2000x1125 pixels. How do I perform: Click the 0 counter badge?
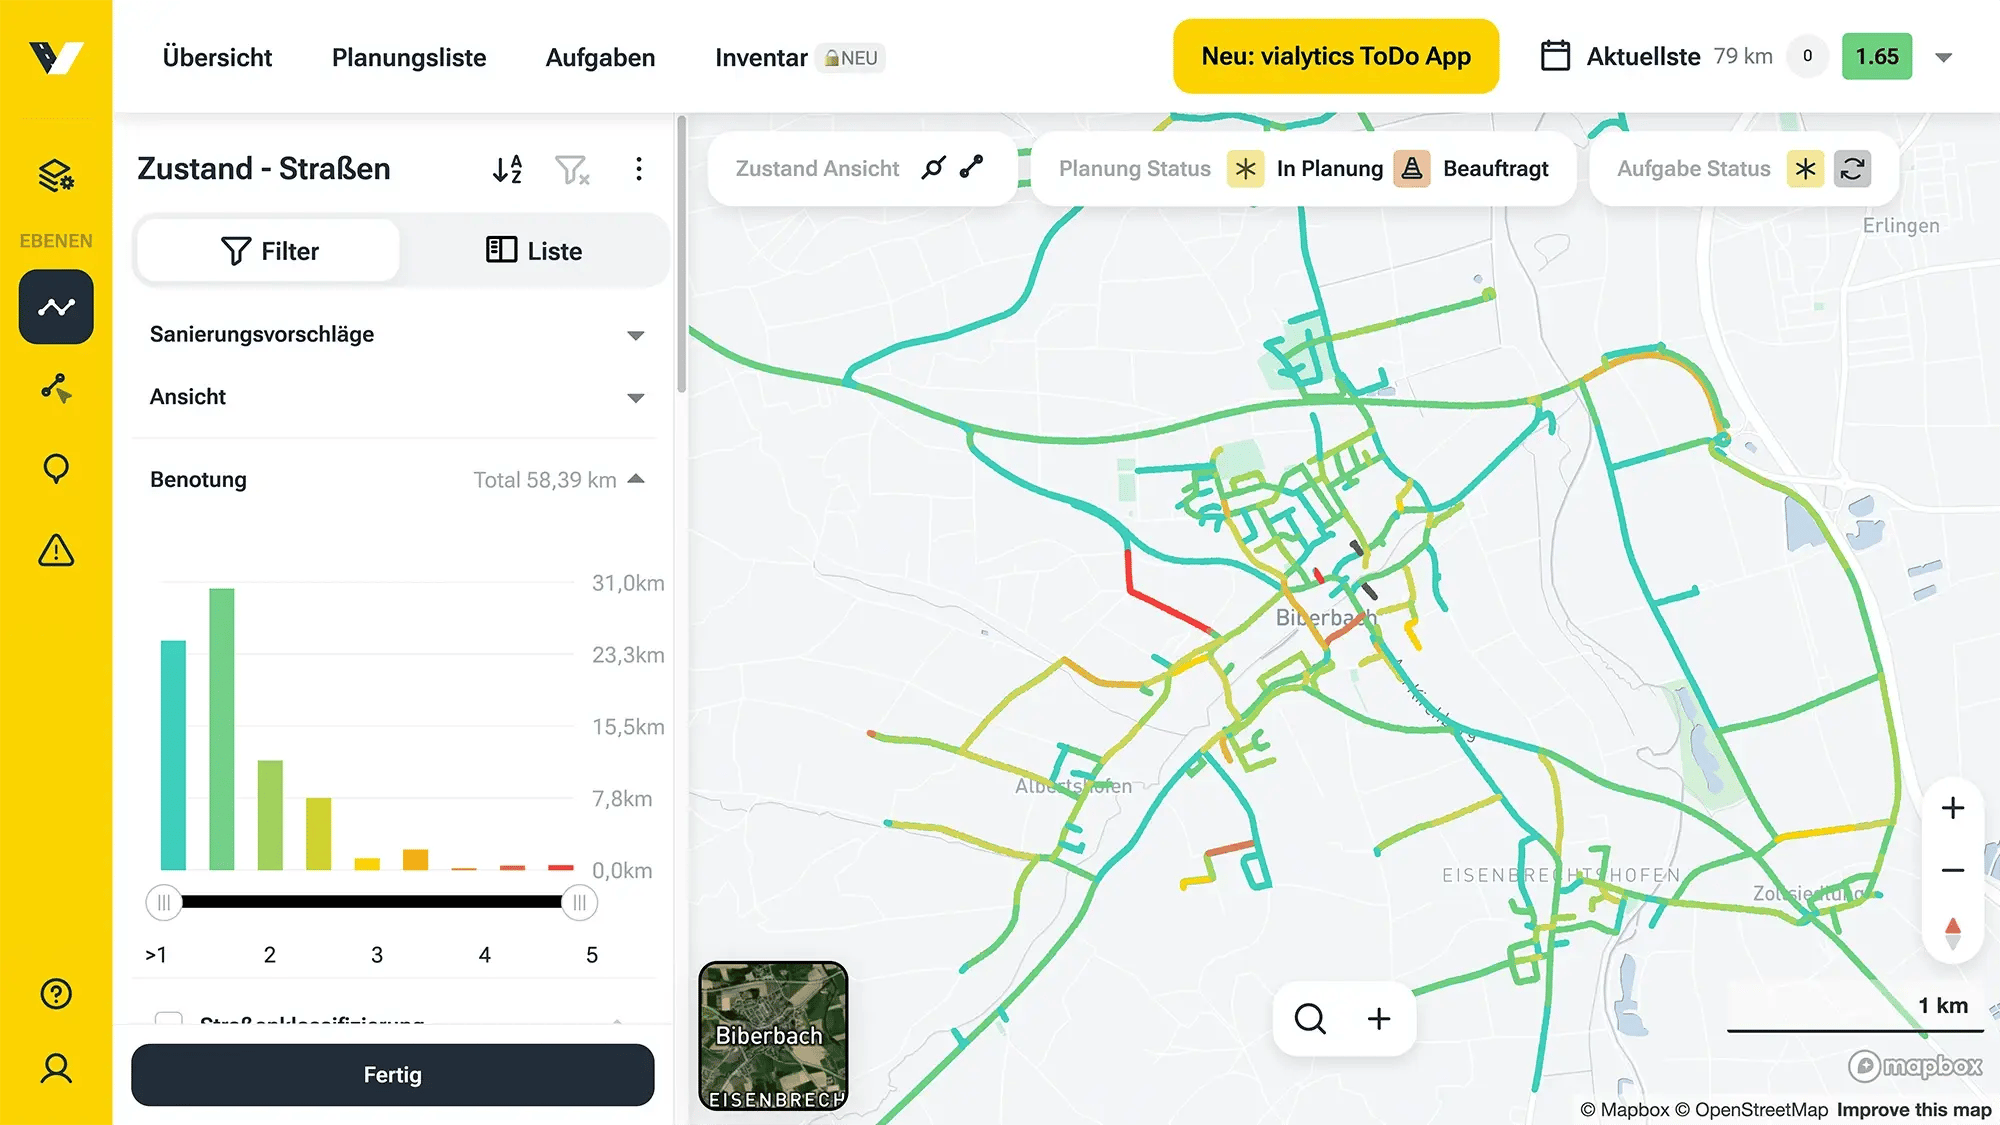[x=1807, y=56]
